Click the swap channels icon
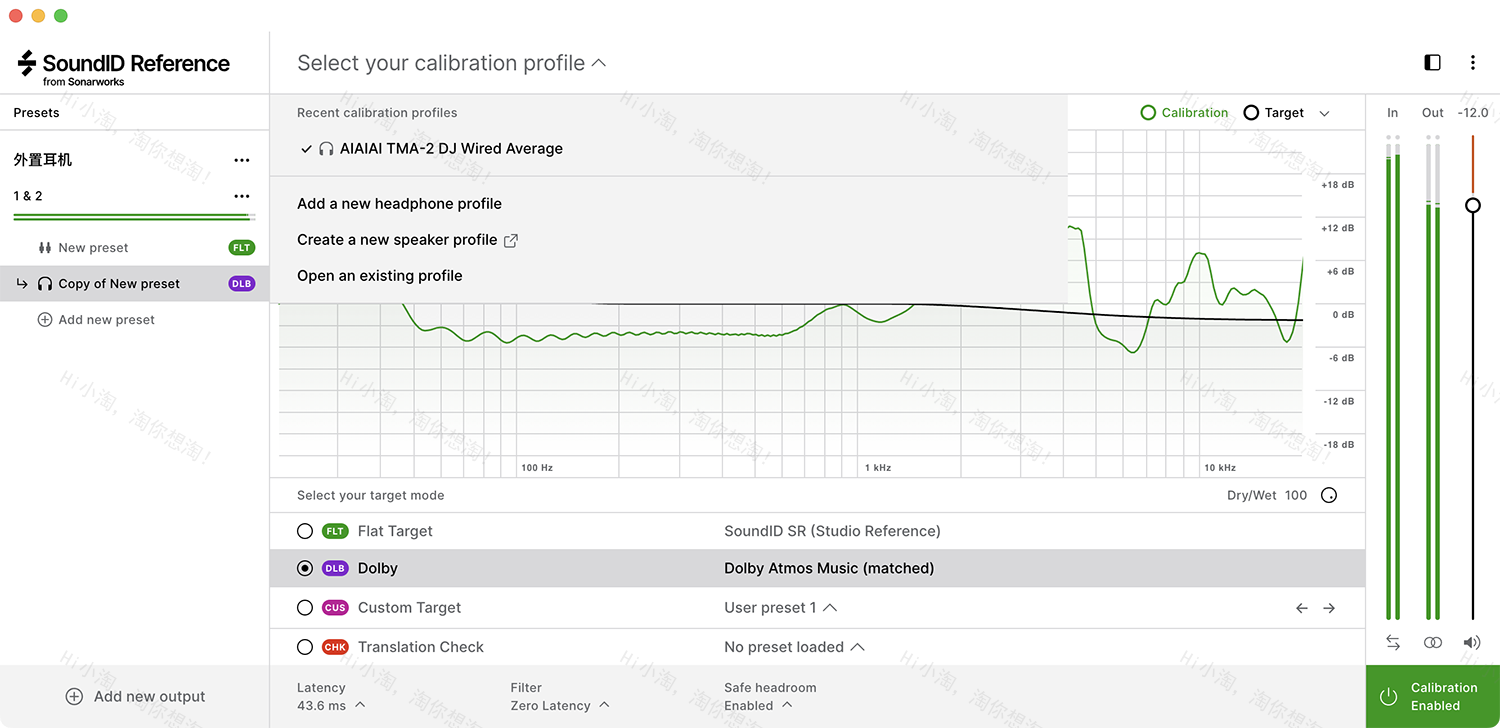This screenshot has width=1500, height=728. [x=1393, y=643]
